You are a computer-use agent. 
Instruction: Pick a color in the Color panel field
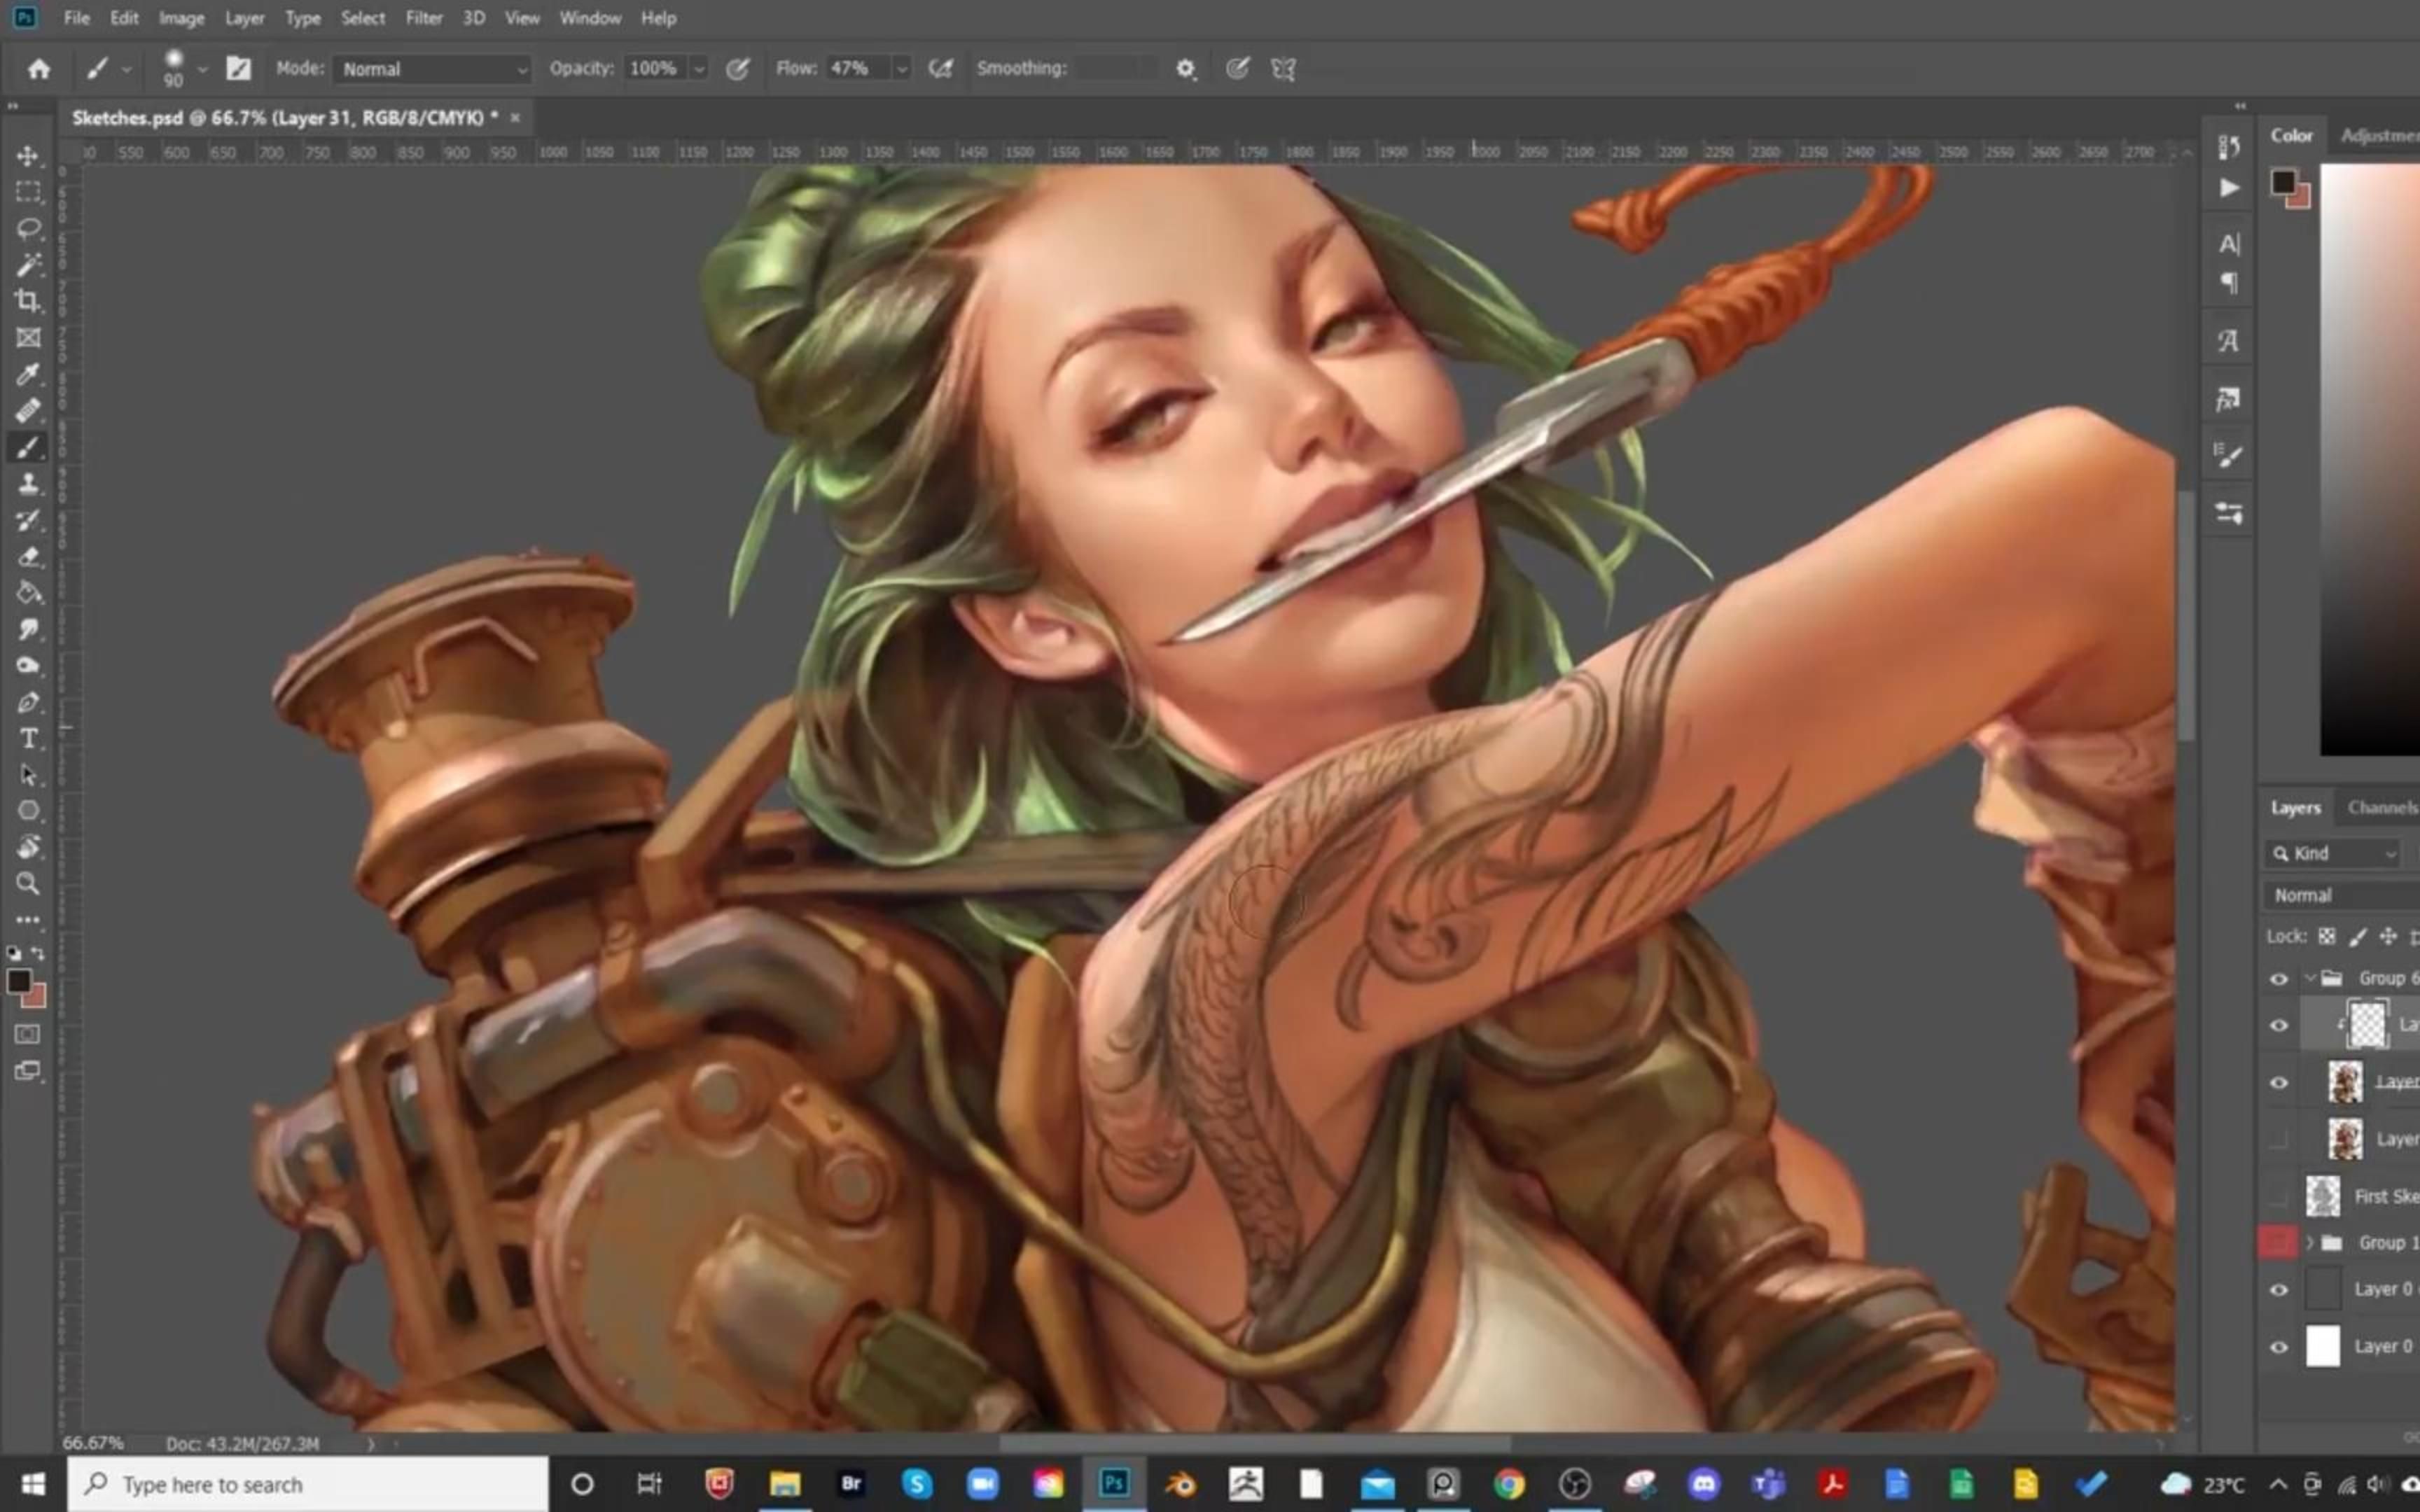click(2370, 460)
